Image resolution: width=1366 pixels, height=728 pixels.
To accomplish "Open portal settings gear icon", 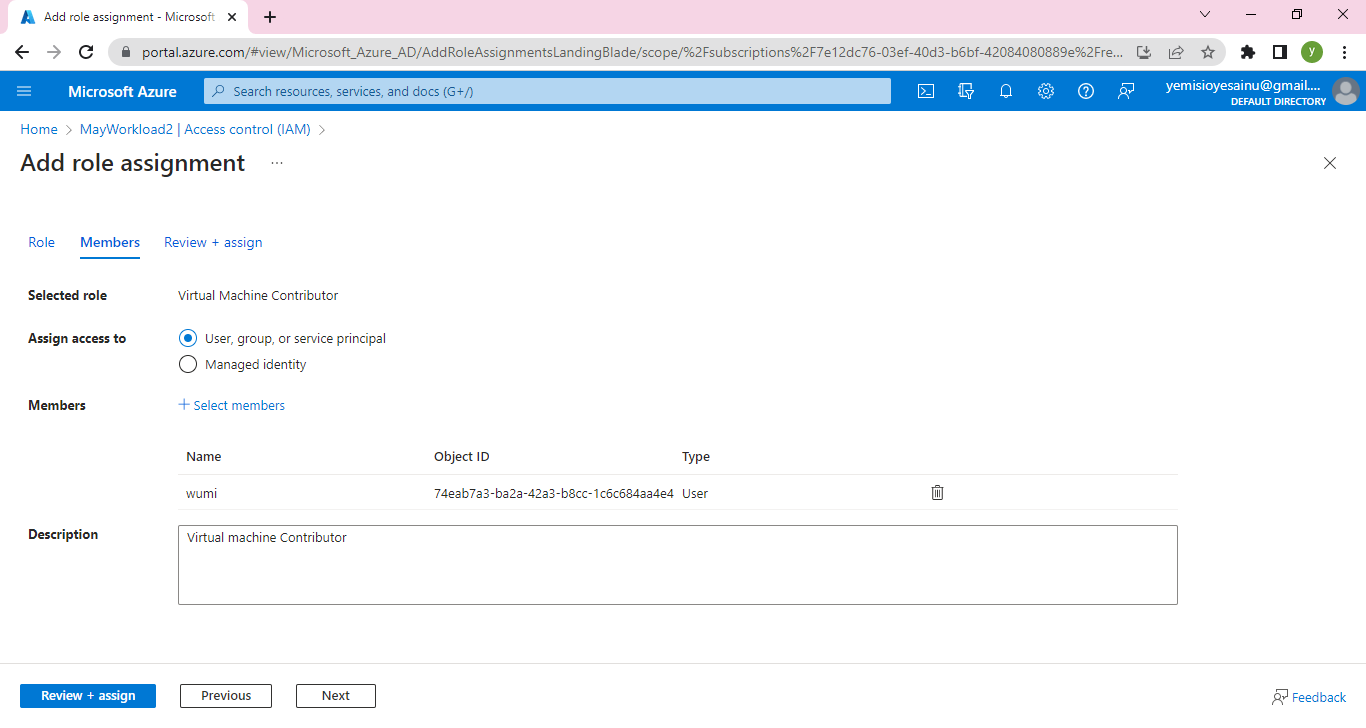I will 1046,91.
